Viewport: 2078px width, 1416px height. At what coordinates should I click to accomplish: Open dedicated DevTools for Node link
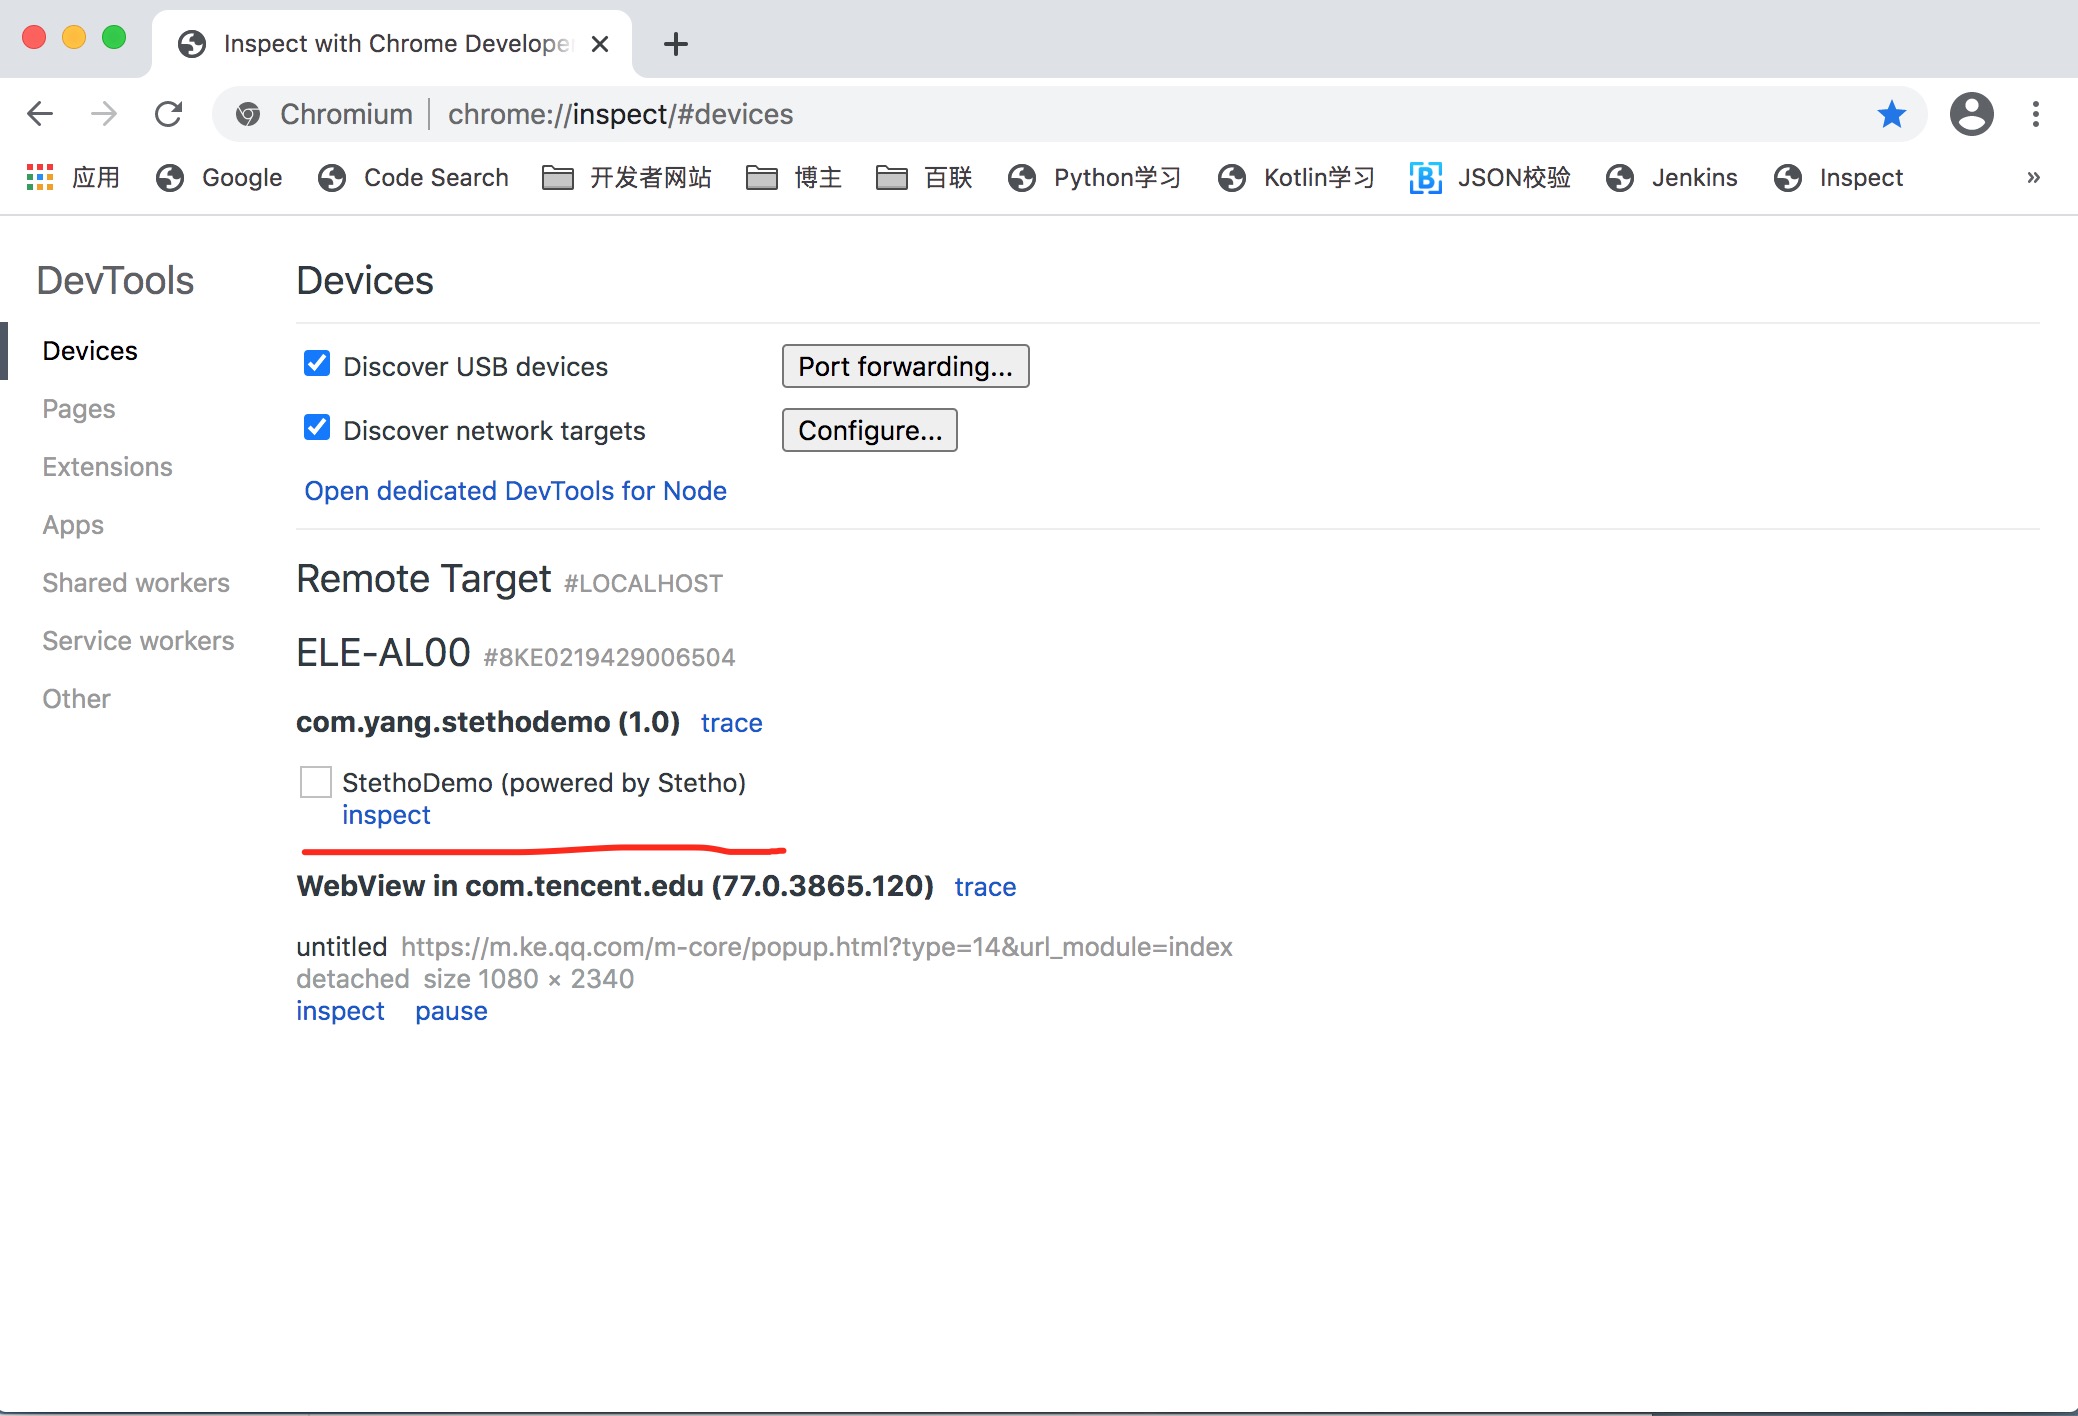point(515,491)
